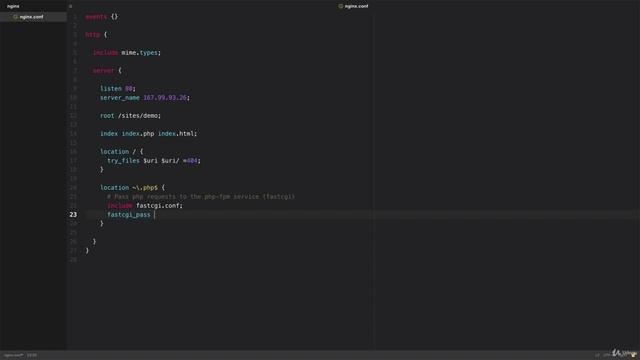
Task: Open nginx.conf in the sidebar file tree
Action: (31, 17)
